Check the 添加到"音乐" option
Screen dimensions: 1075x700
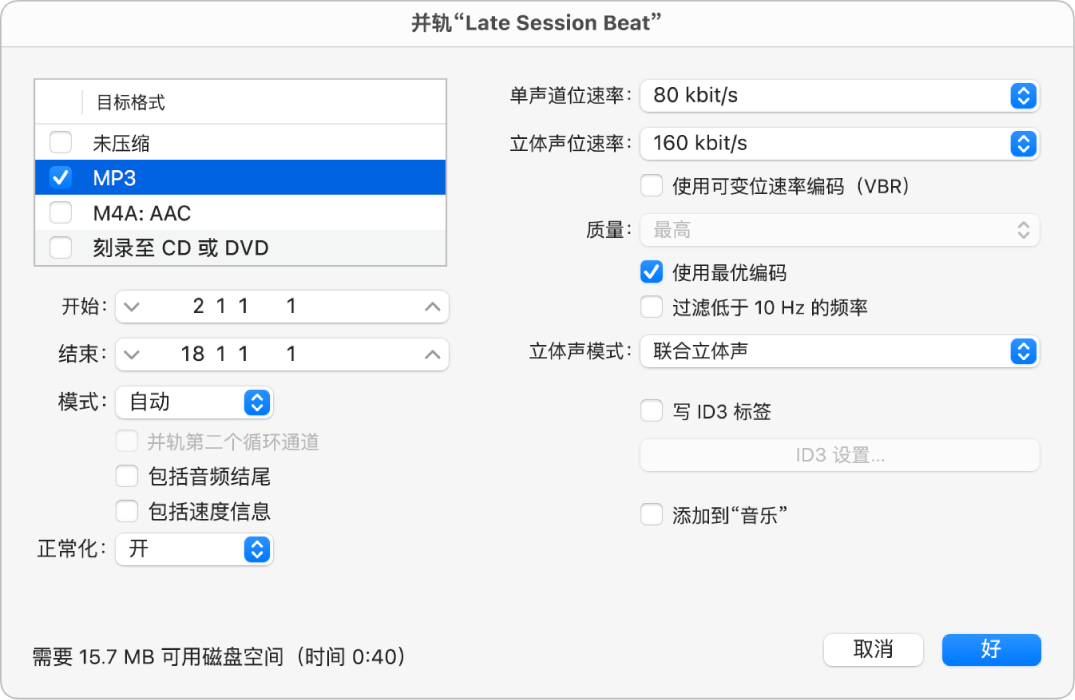(651, 515)
